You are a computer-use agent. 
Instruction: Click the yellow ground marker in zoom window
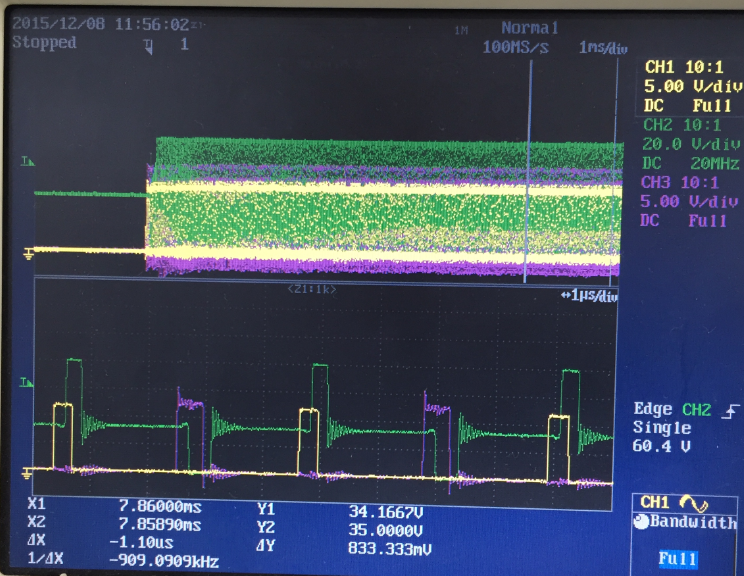pos(28,473)
